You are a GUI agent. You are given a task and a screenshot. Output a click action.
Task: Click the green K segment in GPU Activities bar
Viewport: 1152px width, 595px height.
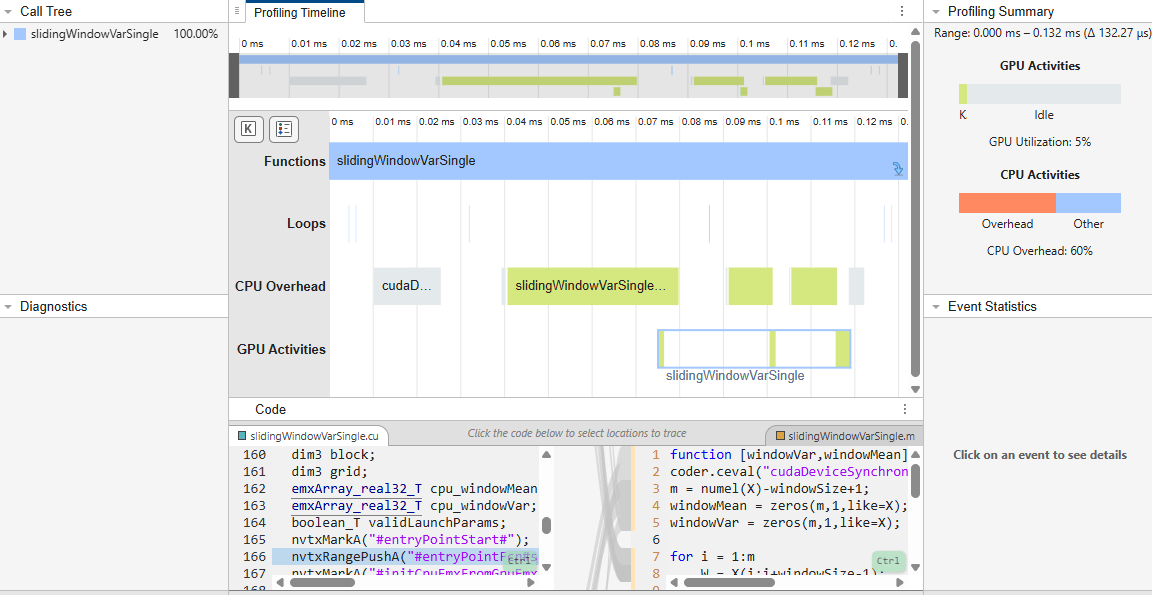962,94
